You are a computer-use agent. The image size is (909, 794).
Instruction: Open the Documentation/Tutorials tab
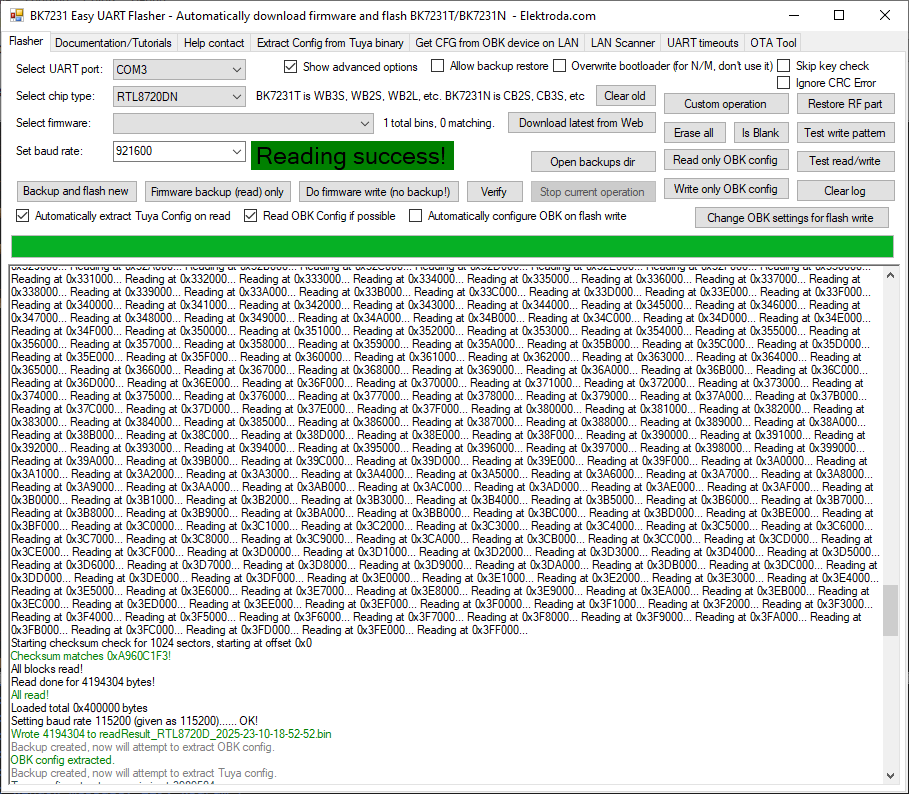click(113, 43)
